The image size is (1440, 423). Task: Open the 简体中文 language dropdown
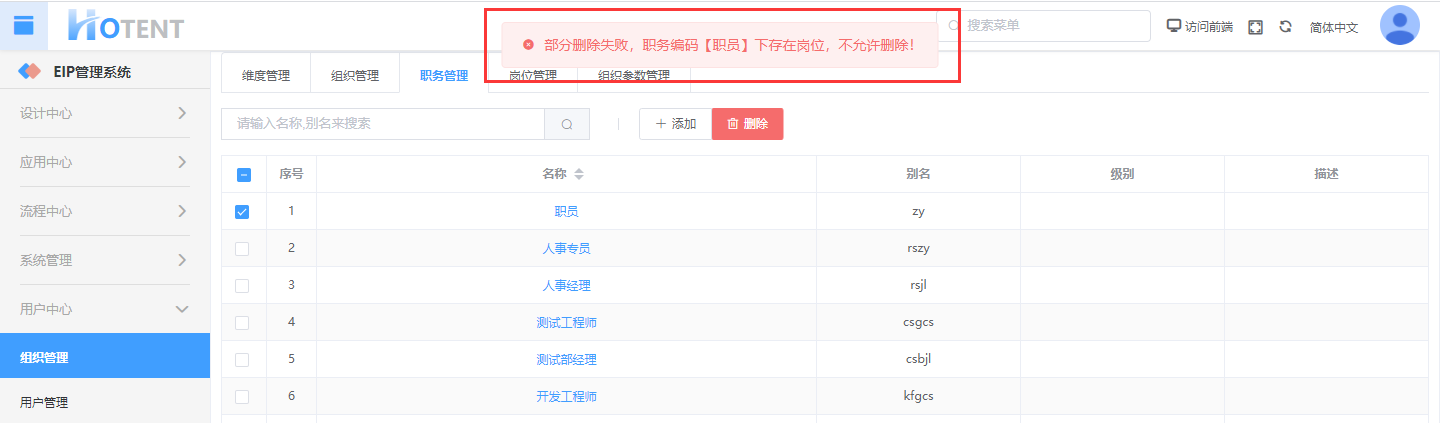[x=1334, y=27]
